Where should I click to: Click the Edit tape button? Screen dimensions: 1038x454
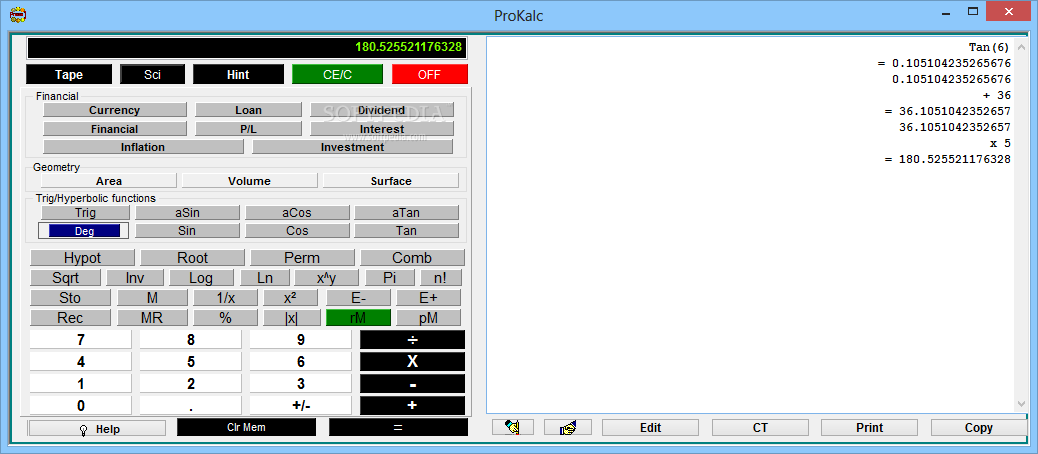coord(651,428)
